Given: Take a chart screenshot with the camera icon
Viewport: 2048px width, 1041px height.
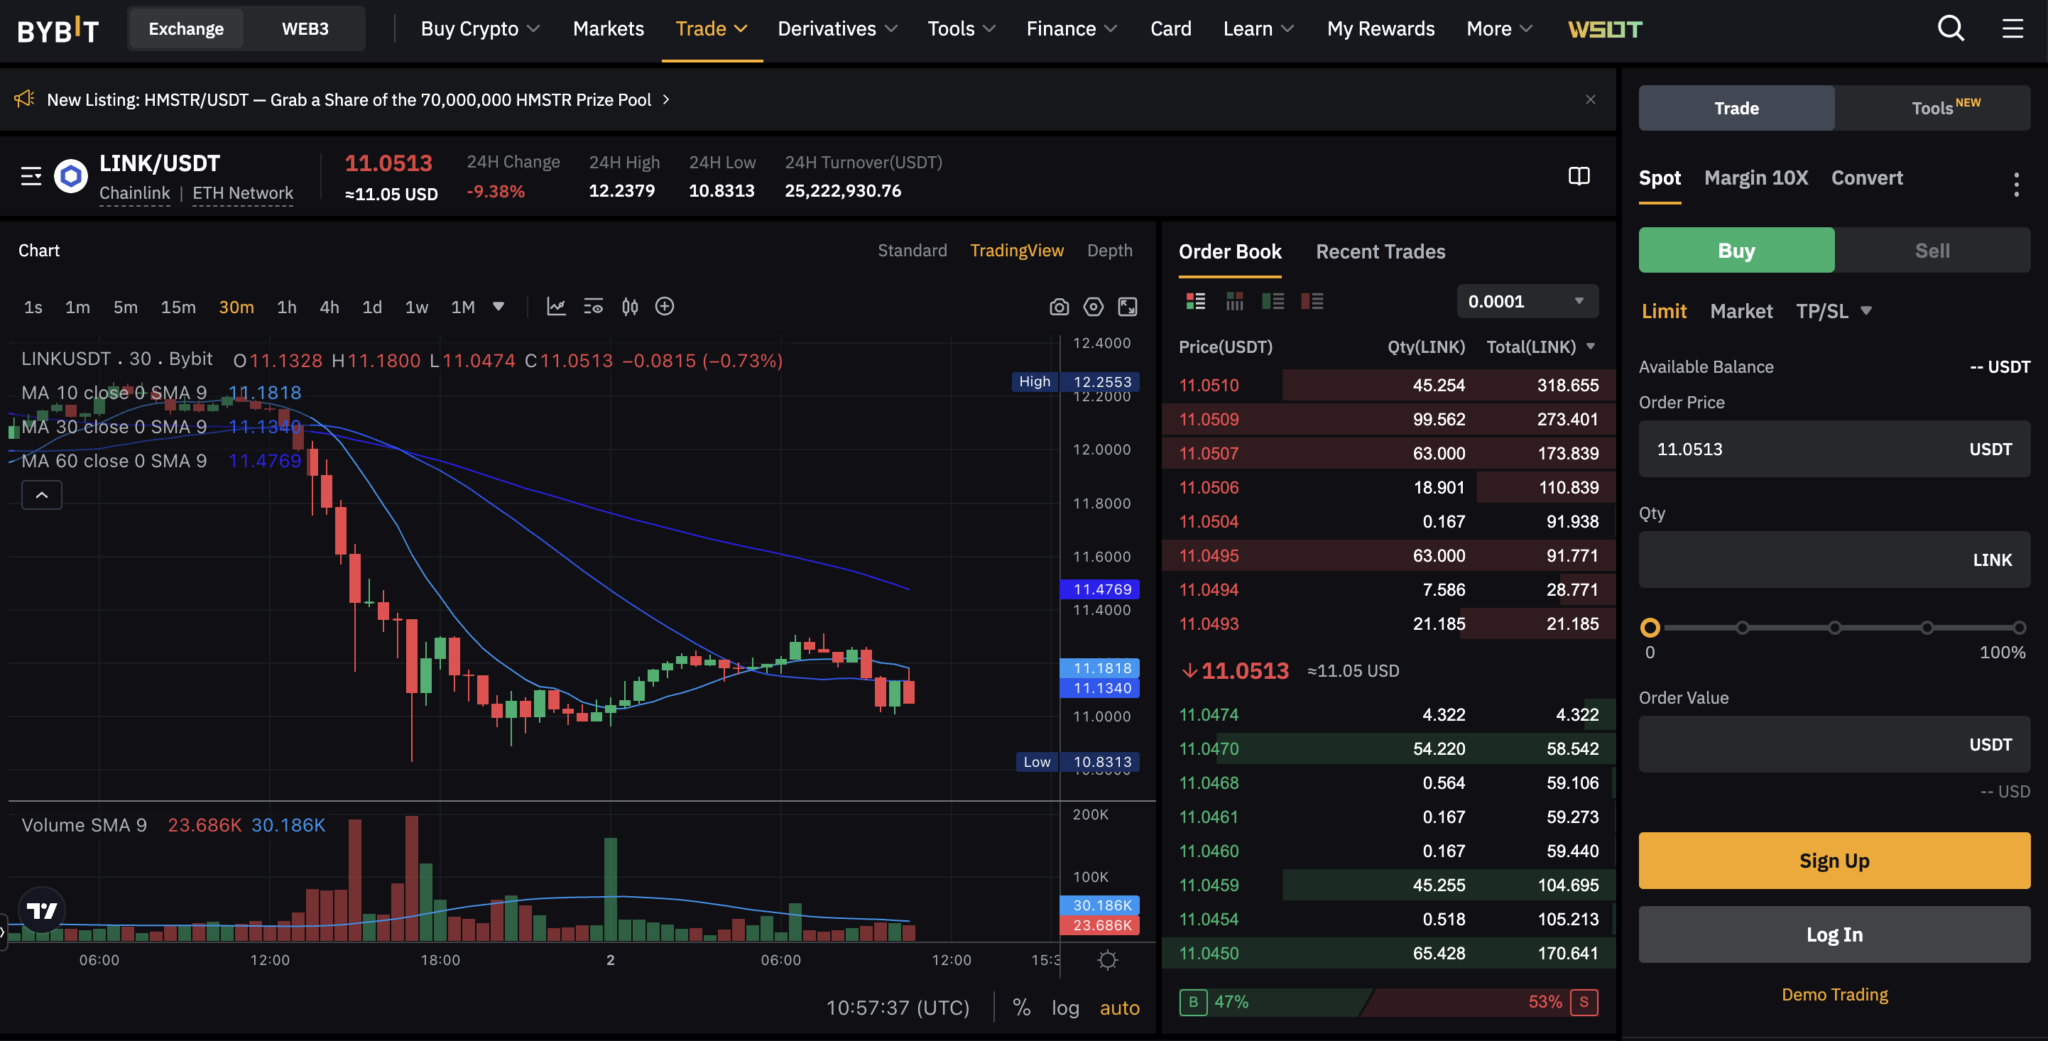Looking at the screenshot, I should tap(1059, 307).
